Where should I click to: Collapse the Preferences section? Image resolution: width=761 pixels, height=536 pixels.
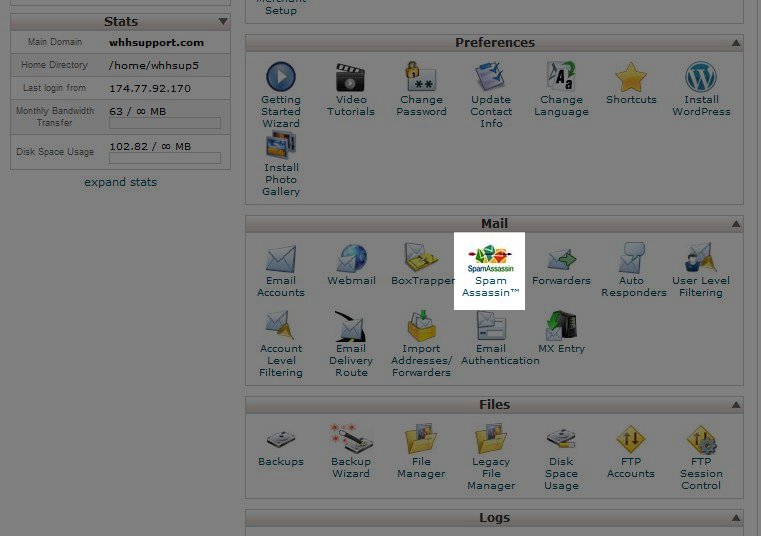(x=736, y=43)
